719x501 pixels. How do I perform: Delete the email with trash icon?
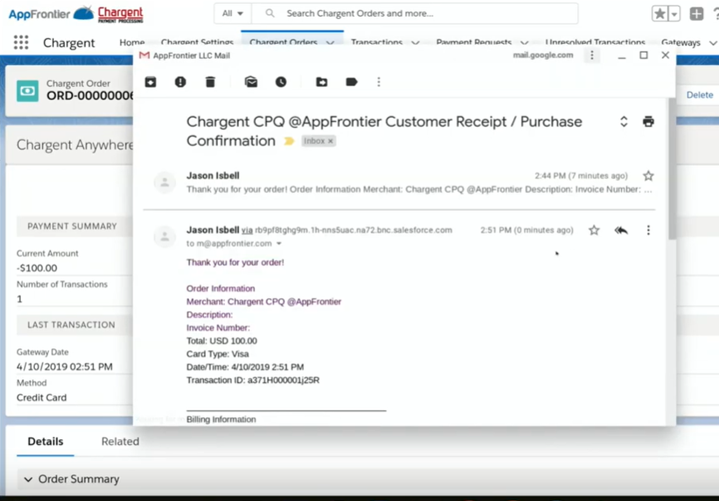point(209,82)
